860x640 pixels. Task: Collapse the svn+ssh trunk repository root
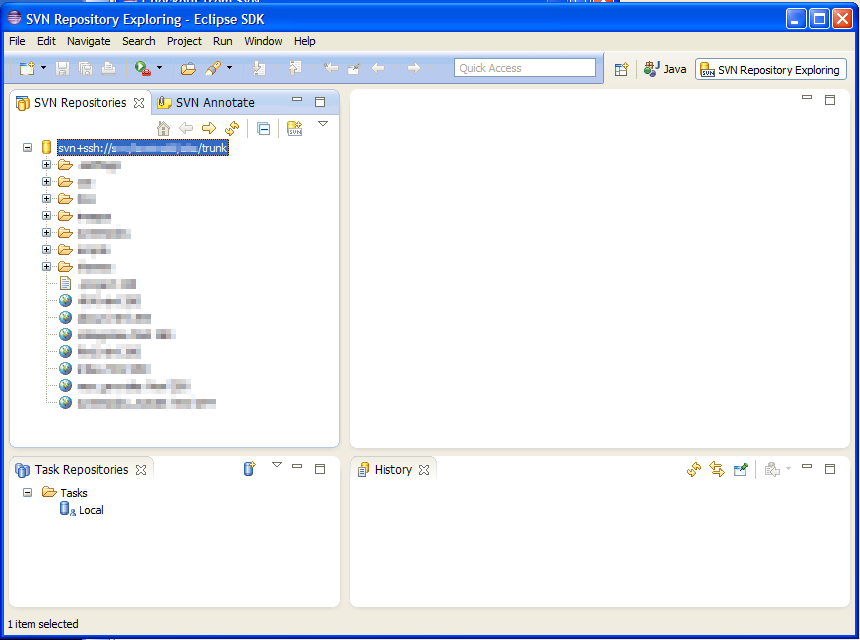[x=27, y=147]
